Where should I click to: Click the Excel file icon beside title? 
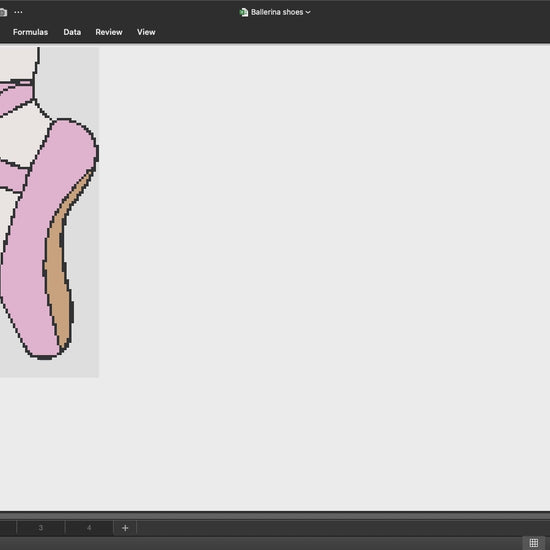point(243,12)
